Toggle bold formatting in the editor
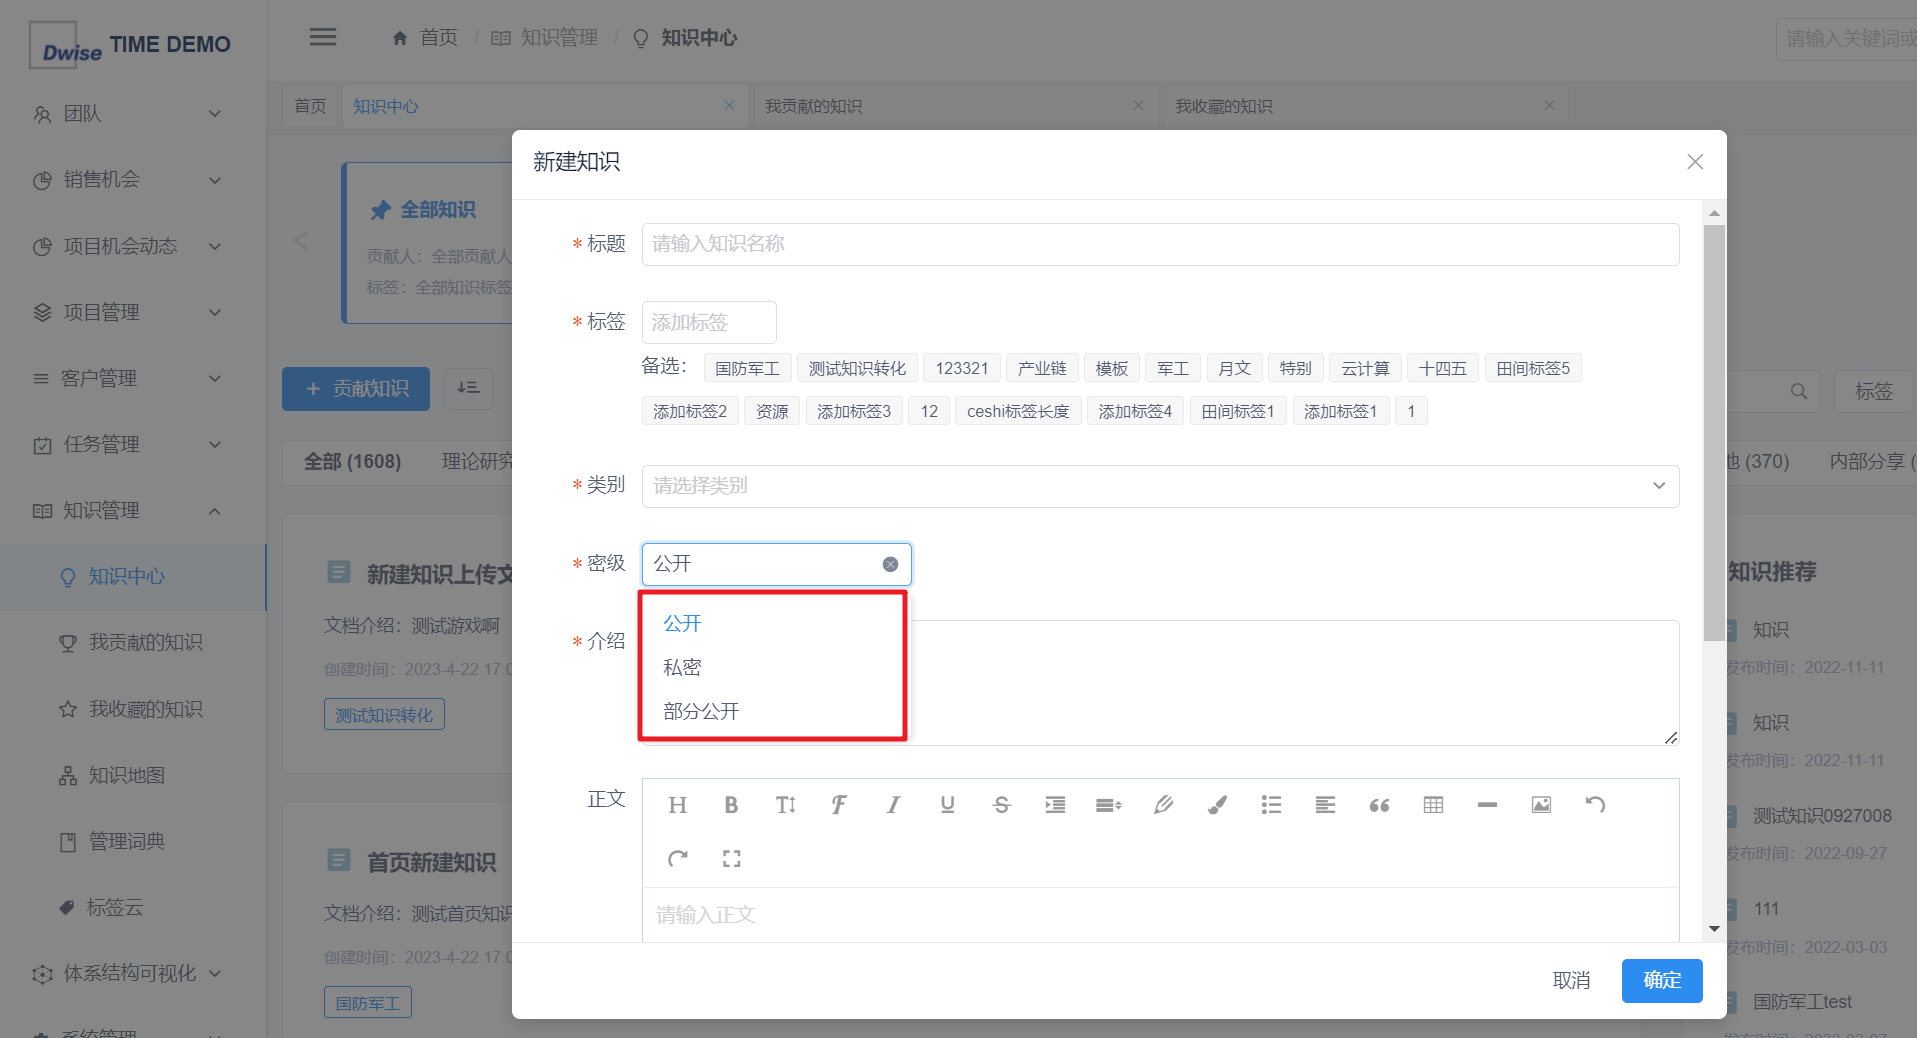1917x1038 pixels. coord(731,805)
